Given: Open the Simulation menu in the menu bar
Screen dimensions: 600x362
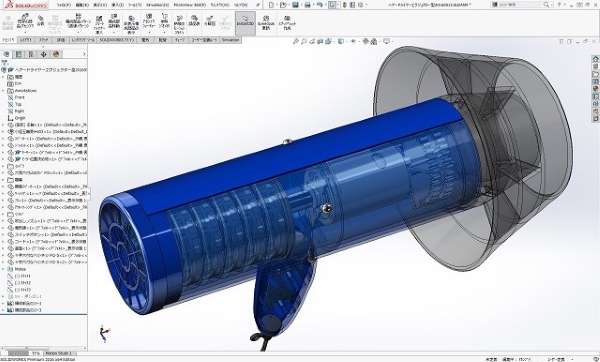Looking at the screenshot, I should (x=157, y=5).
